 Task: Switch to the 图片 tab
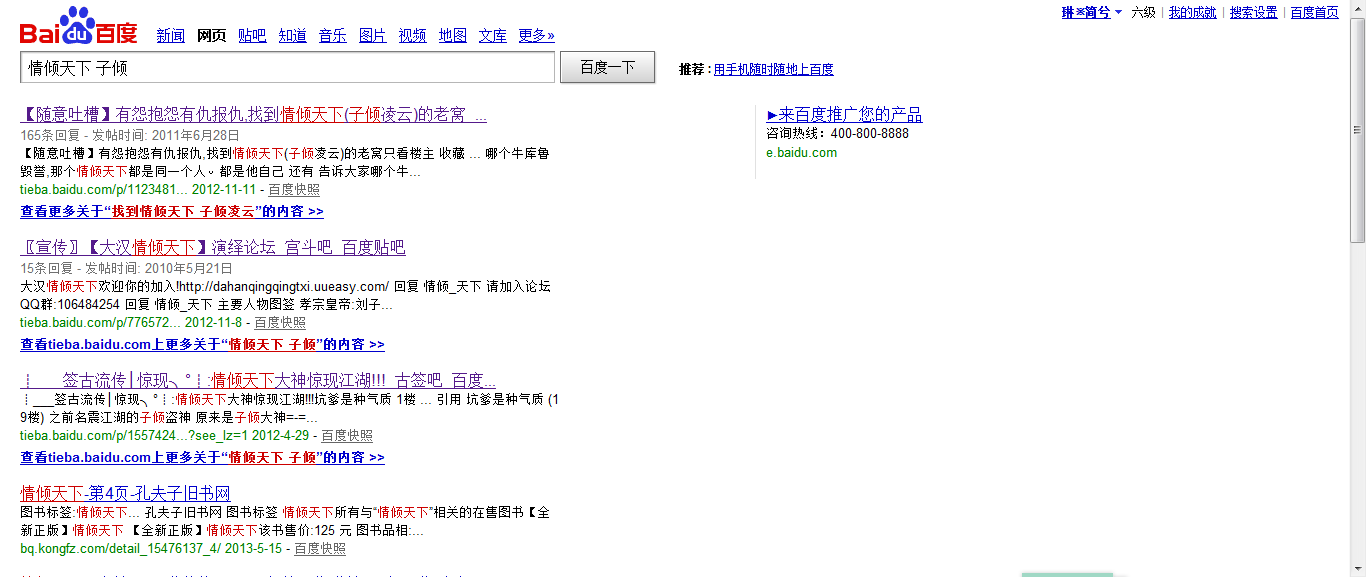pyautogui.click(x=372, y=35)
